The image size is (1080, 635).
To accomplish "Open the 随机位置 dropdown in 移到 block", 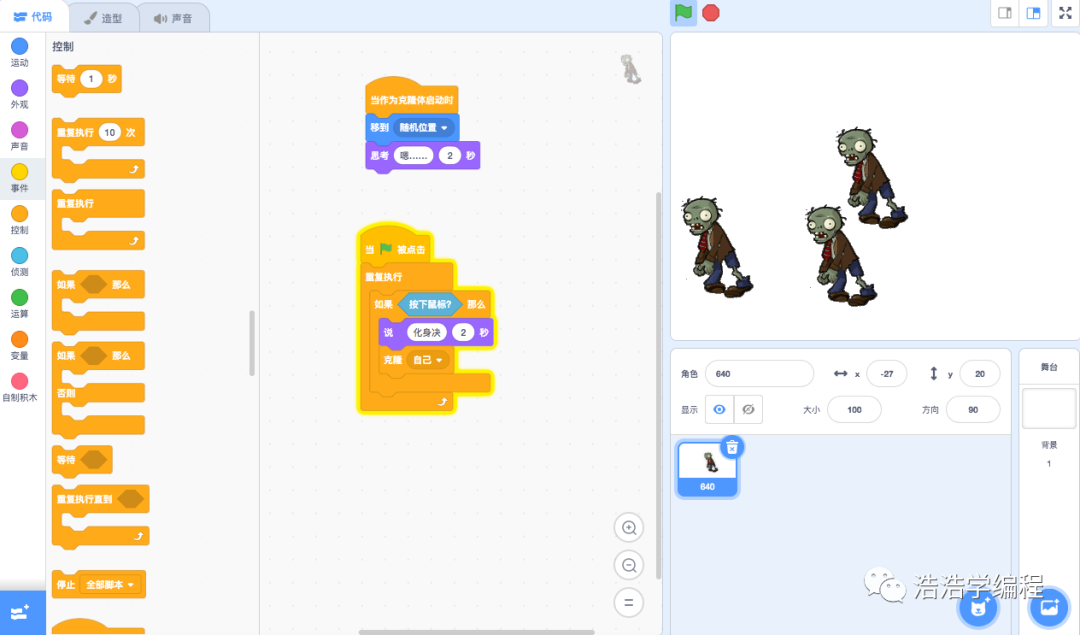I will click(x=424, y=127).
